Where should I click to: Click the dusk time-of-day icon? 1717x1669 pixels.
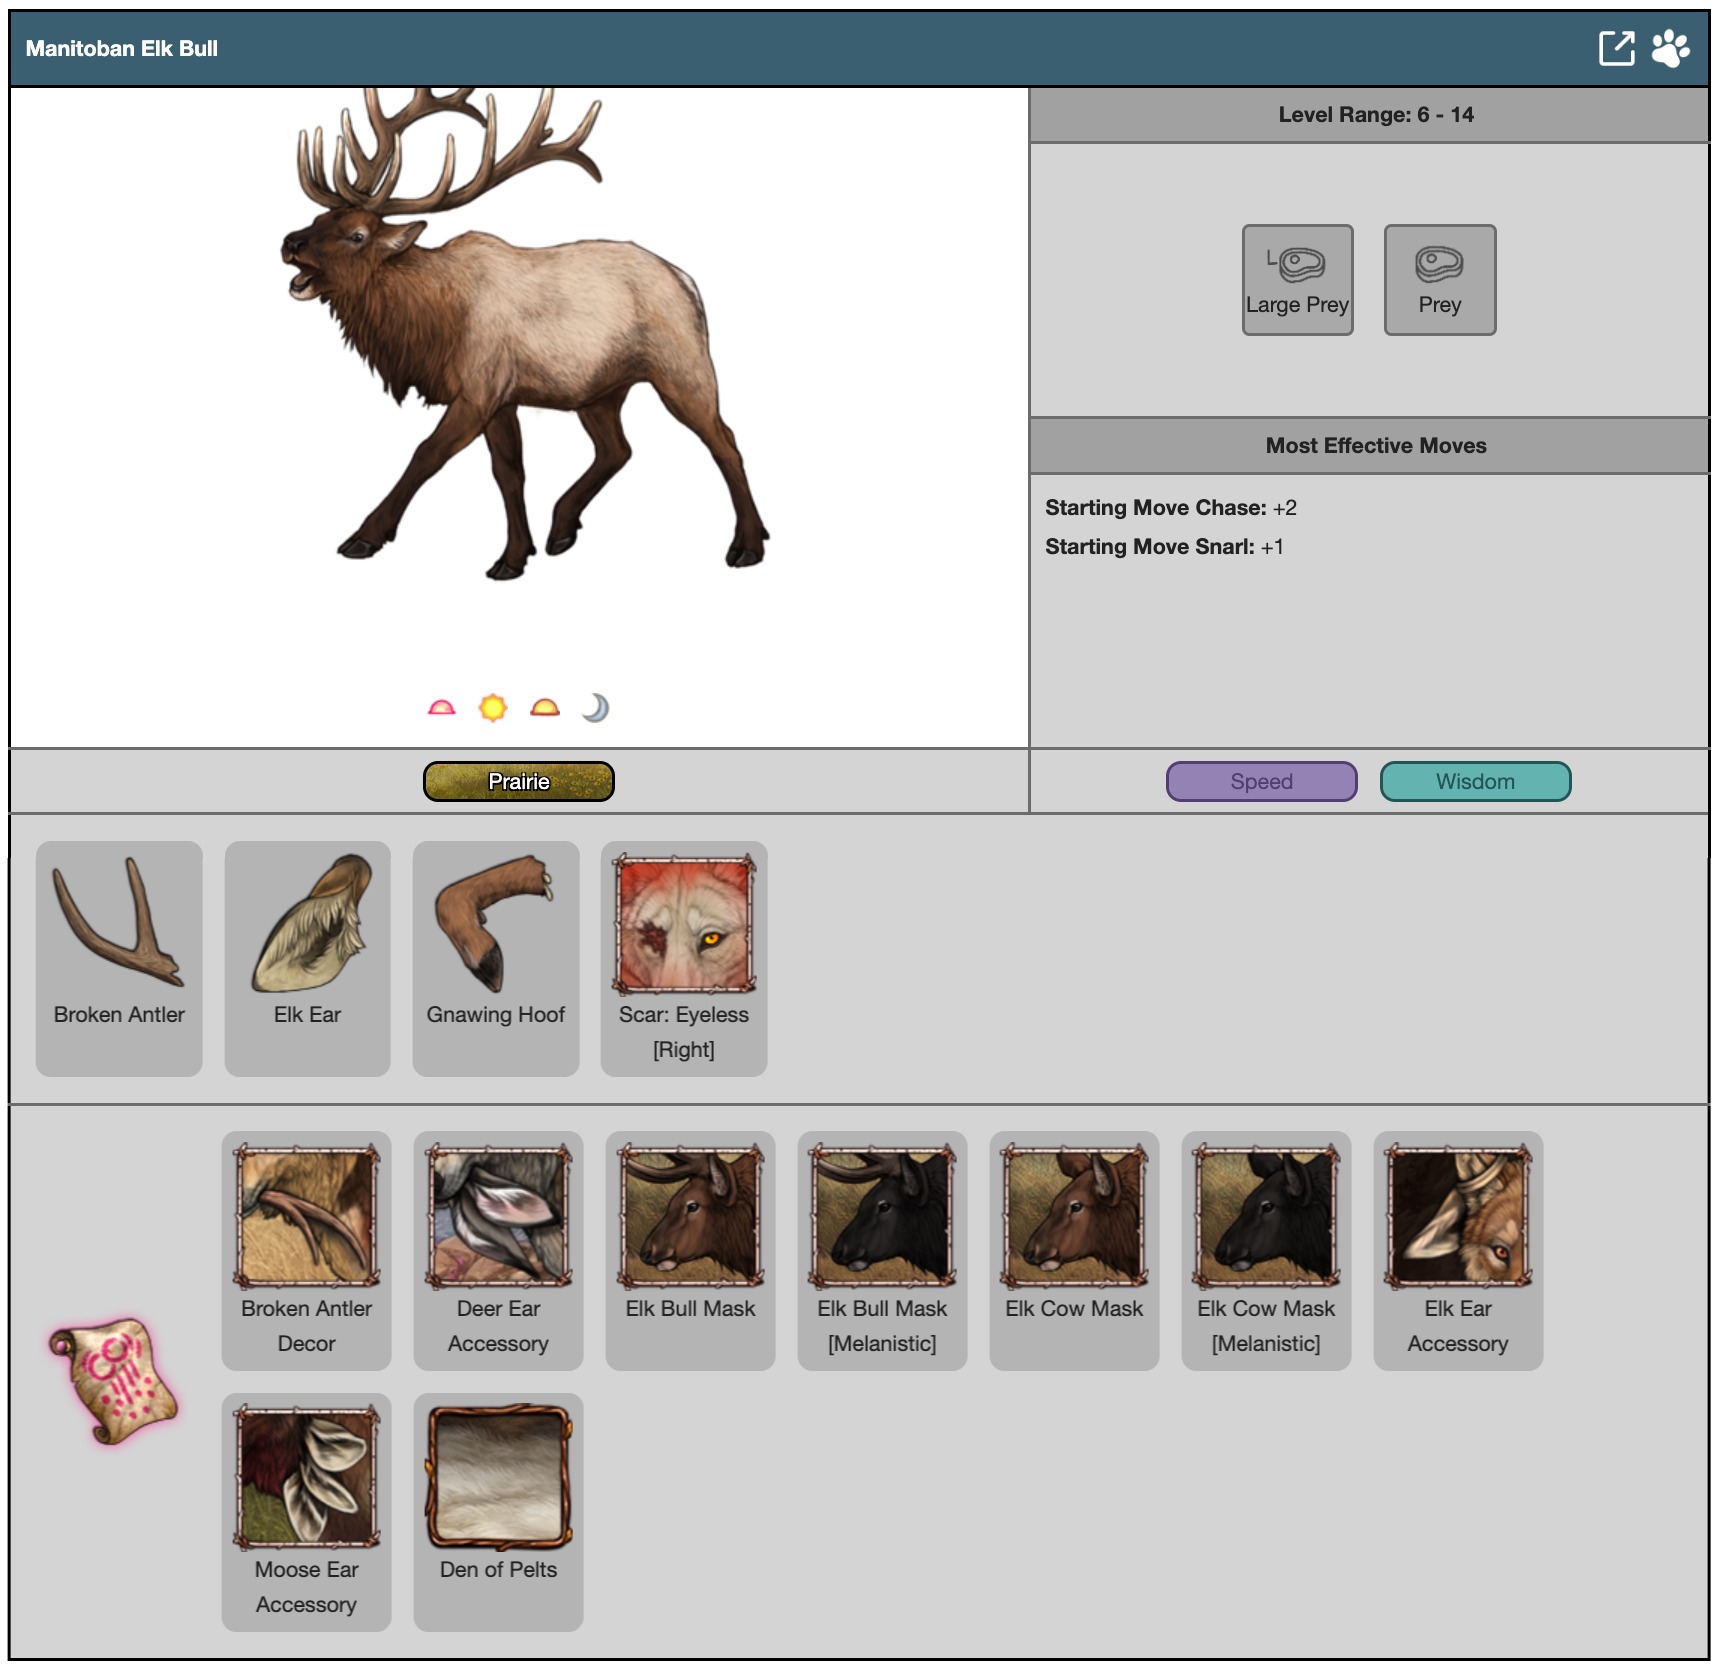click(x=545, y=708)
